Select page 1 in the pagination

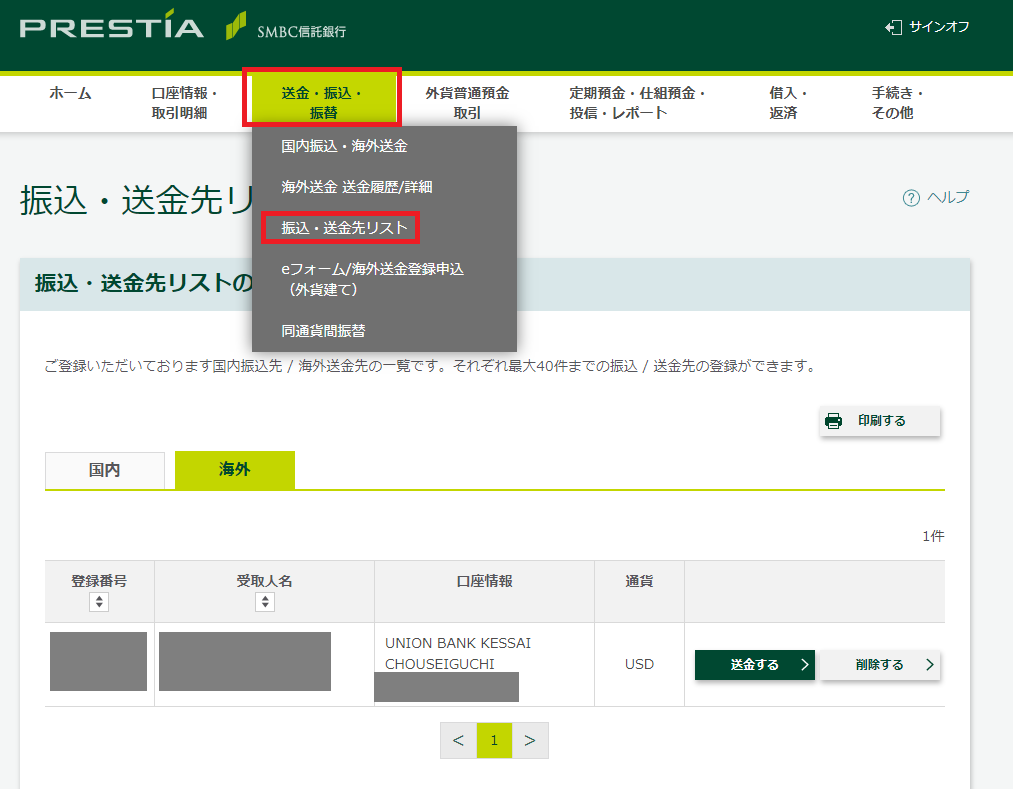tap(494, 740)
